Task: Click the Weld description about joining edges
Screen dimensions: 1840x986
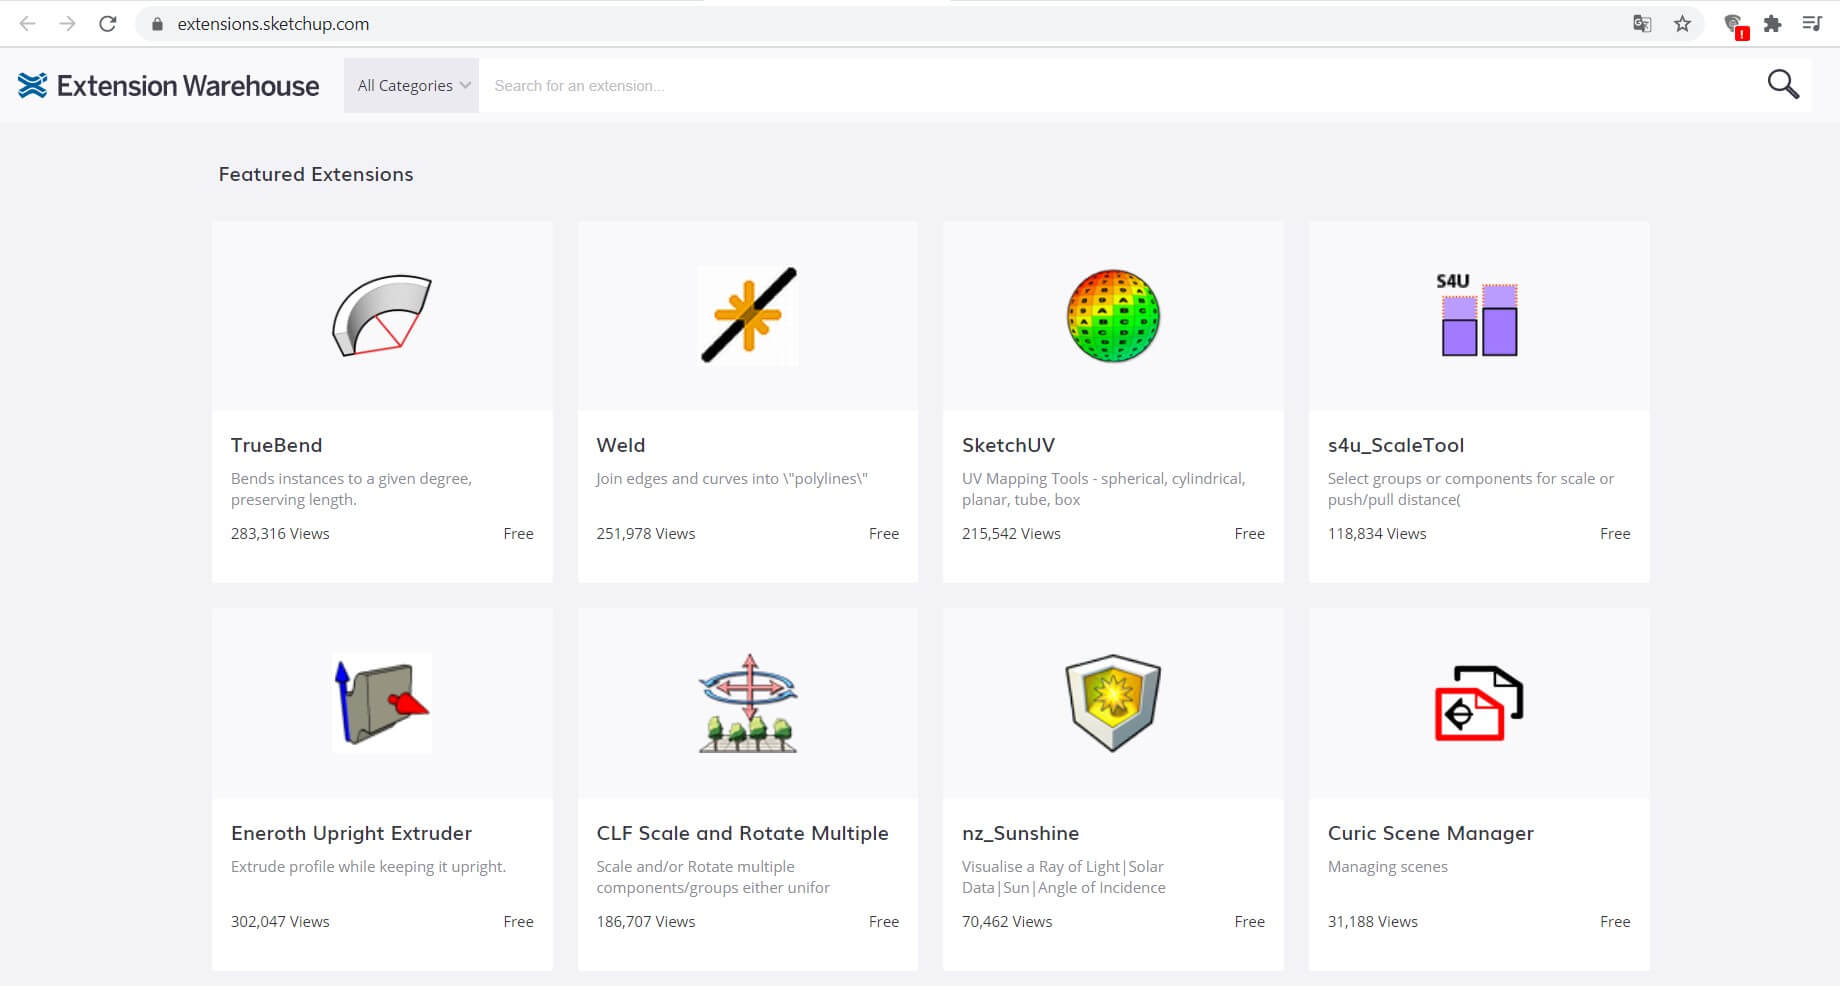Action: pyautogui.click(x=732, y=479)
